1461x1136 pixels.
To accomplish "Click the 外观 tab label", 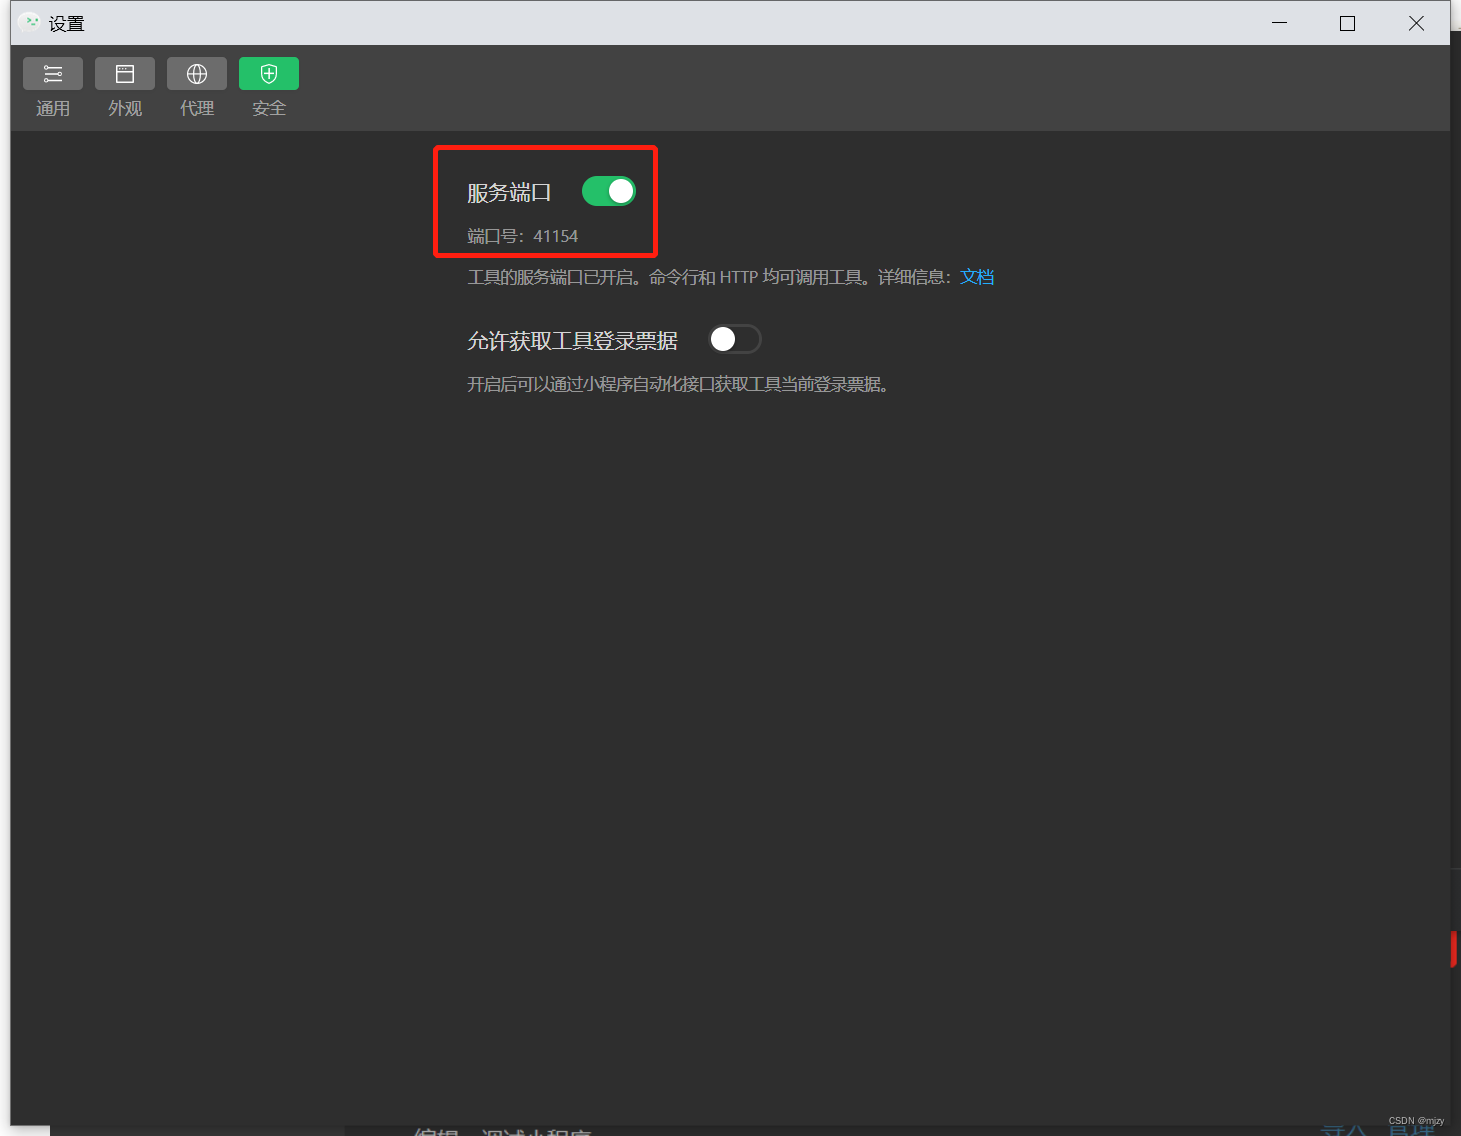I will (125, 108).
